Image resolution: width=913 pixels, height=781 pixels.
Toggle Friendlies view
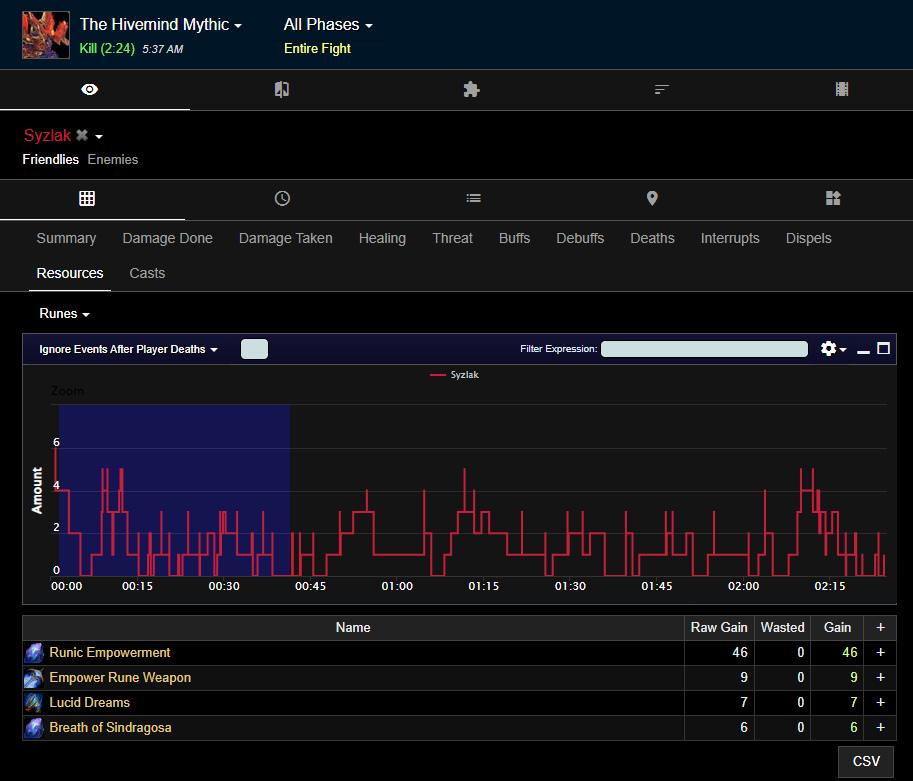point(51,160)
